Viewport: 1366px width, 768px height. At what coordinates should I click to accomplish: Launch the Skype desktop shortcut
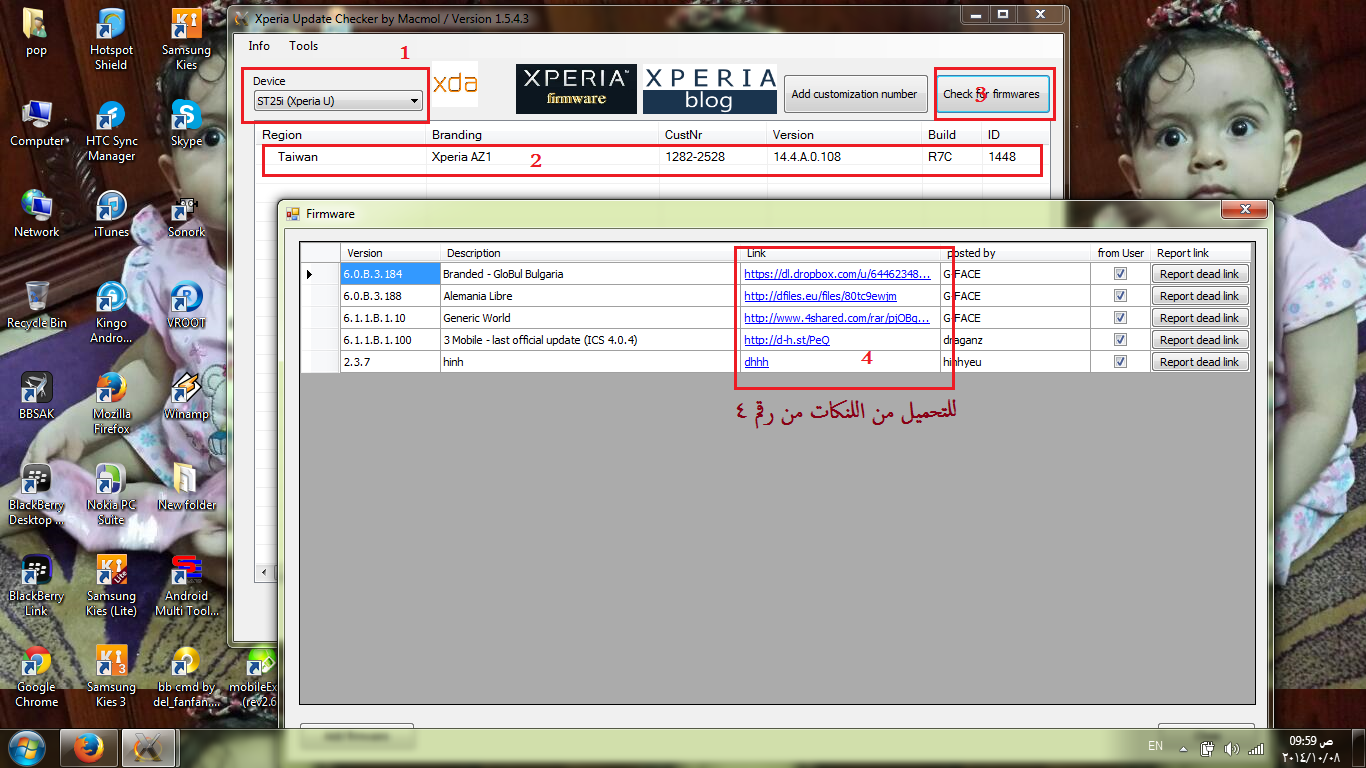click(x=186, y=123)
